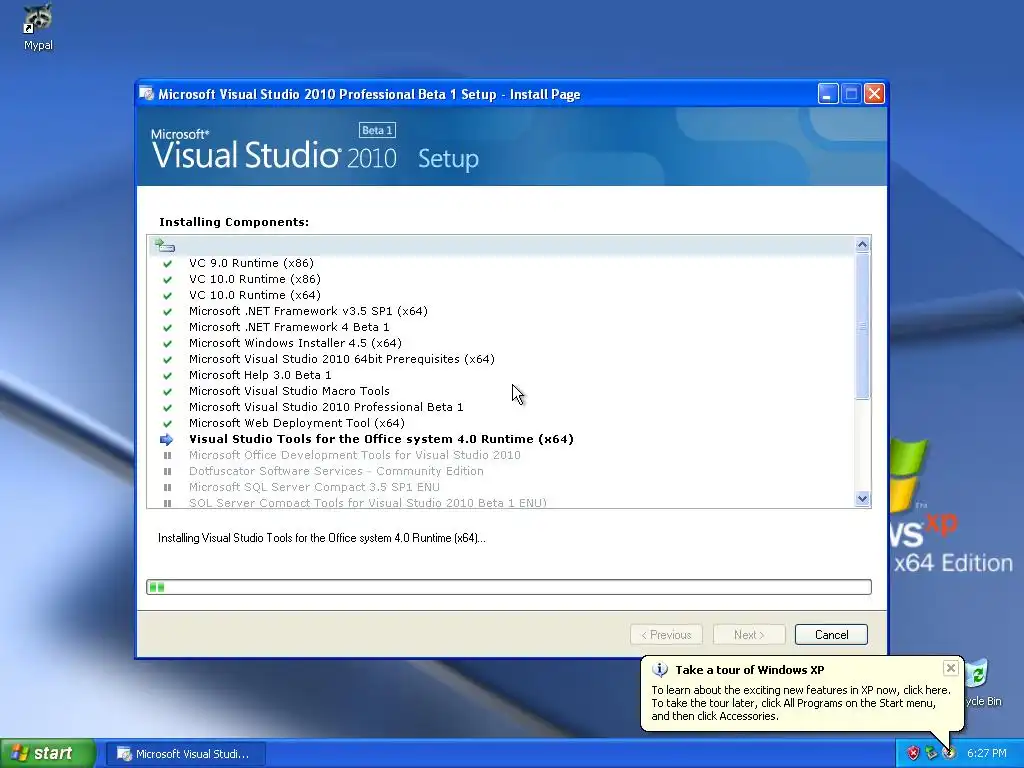The width and height of the screenshot is (1024, 768).
Task: Select 'Microsoft .NET Framework 4 Beta 1' text
Action: coord(289,327)
